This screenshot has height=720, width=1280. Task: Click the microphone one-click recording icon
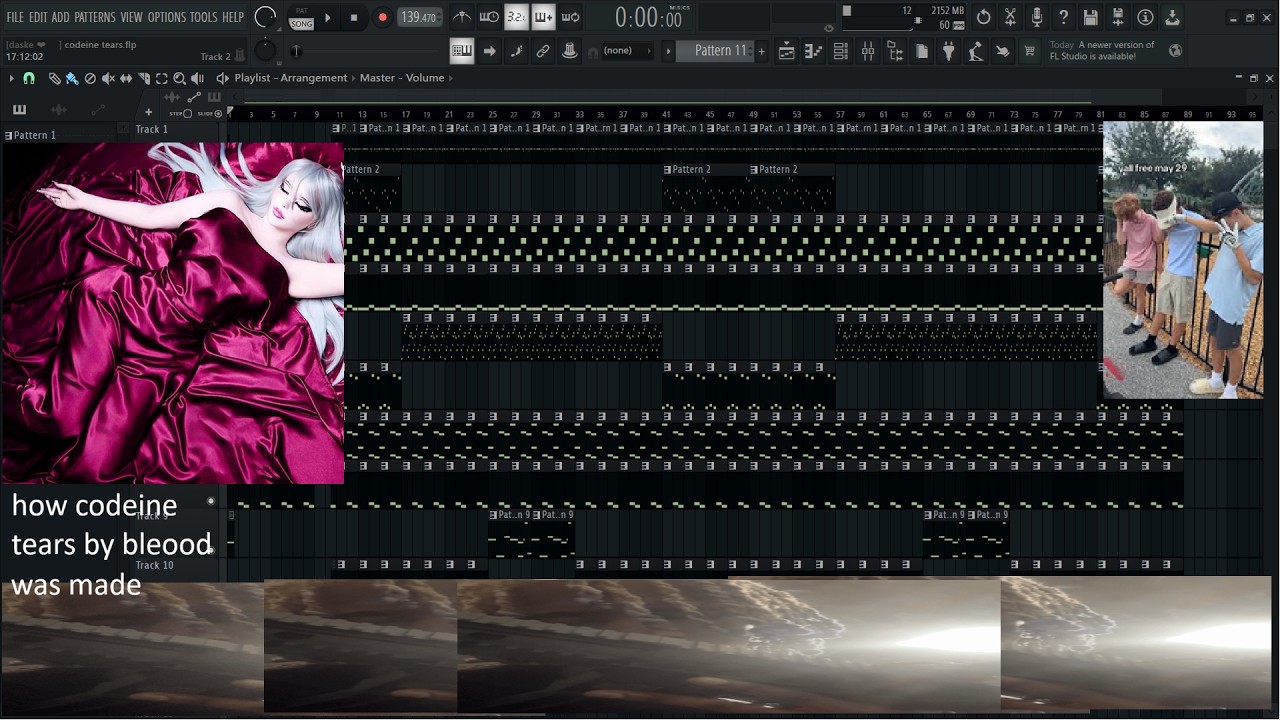(x=1037, y=17)
